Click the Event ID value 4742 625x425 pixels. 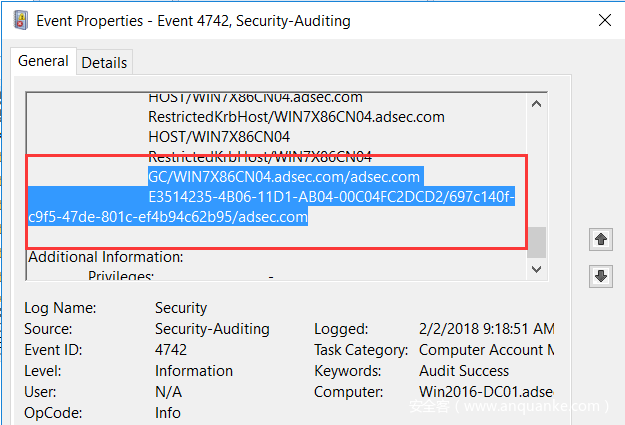(172, 350)
